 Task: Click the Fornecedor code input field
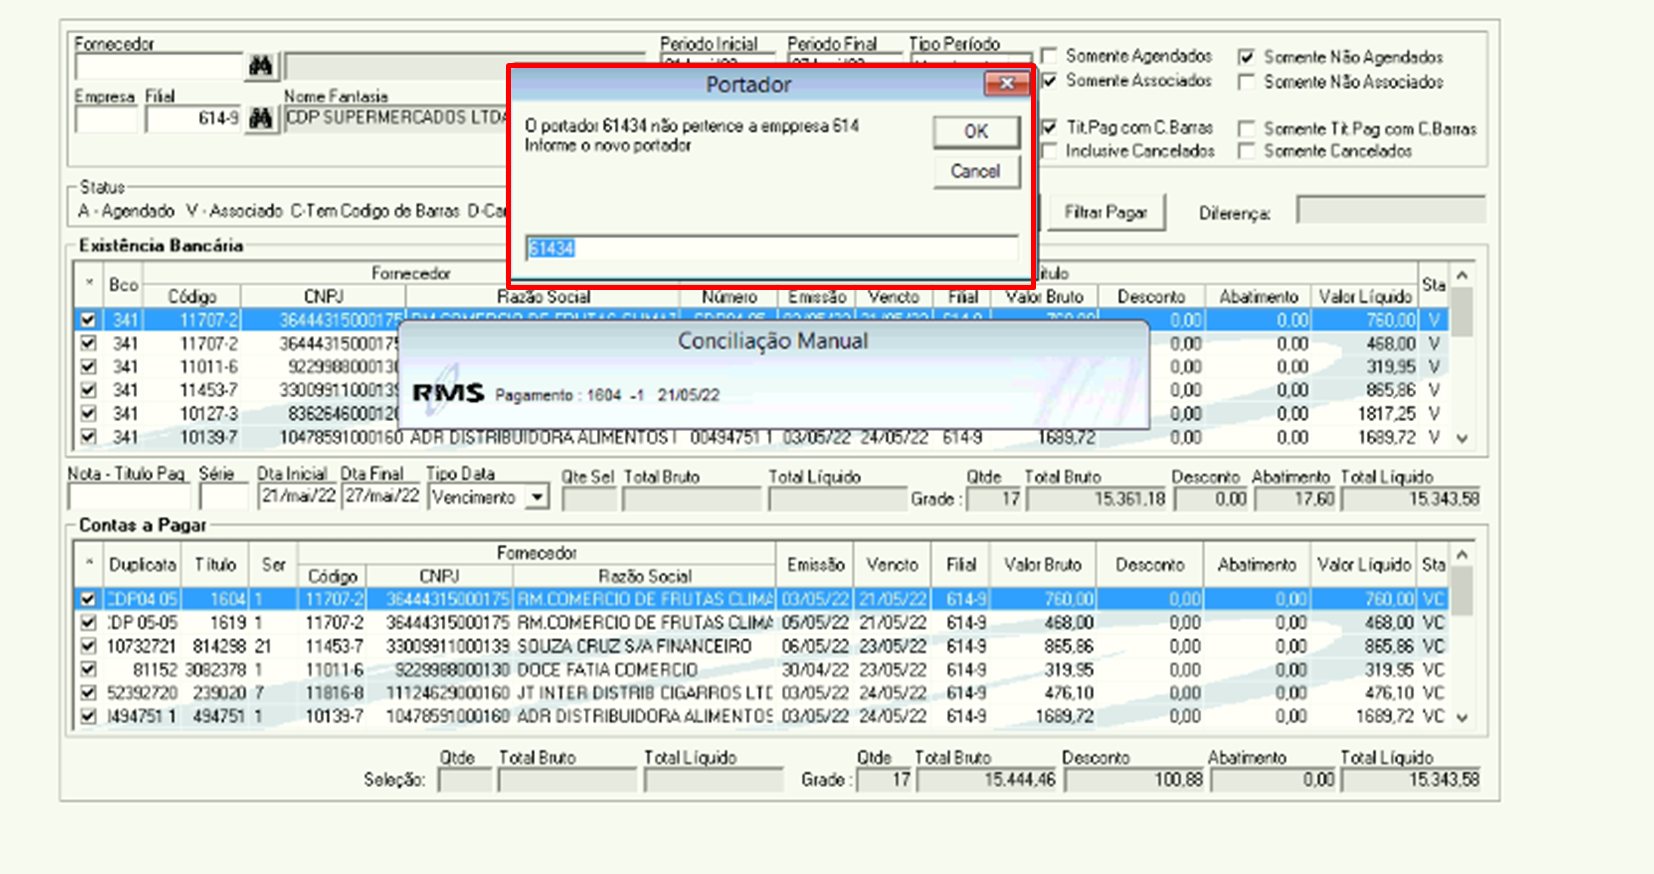coord(158,66)
